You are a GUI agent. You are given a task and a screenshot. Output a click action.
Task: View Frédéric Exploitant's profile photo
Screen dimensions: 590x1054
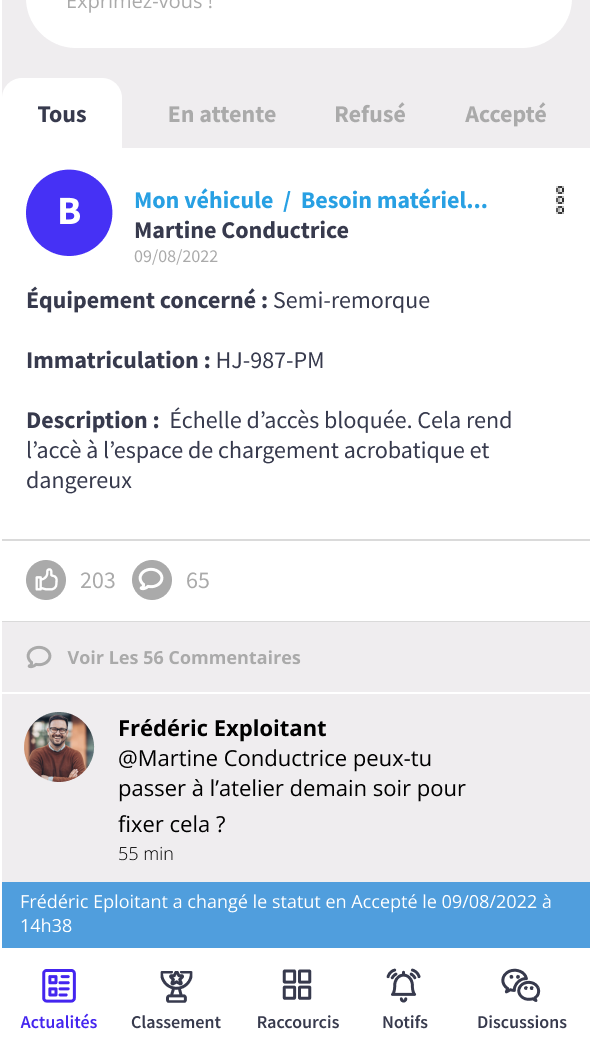coord(59,747)
